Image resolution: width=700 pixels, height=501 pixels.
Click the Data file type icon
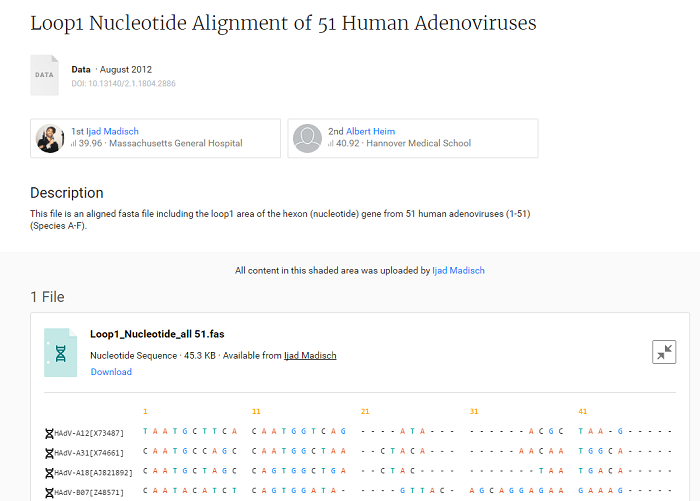click(45, 75)
